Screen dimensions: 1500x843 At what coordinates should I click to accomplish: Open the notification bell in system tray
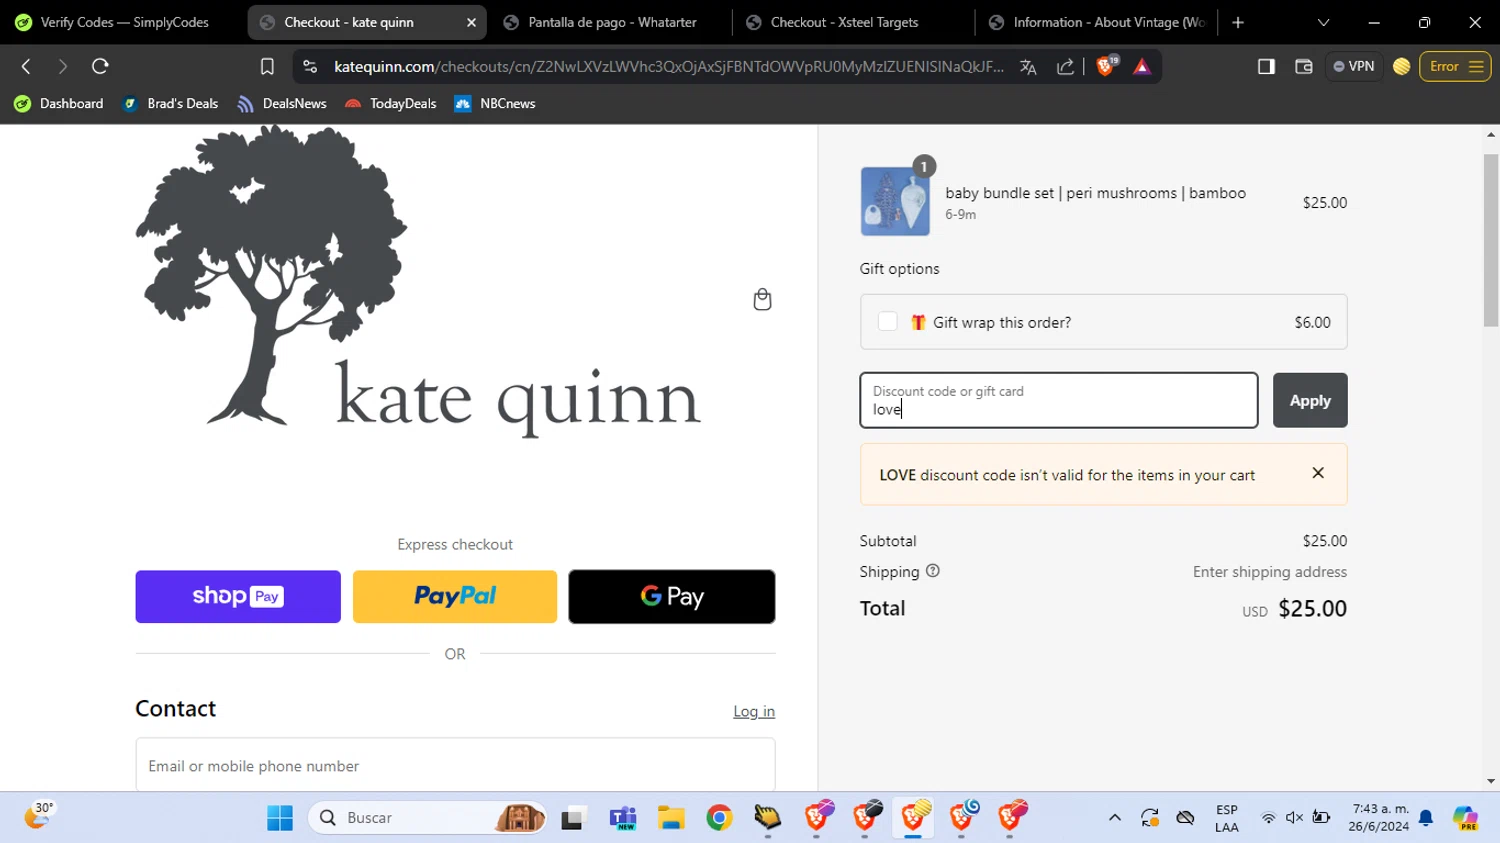click(x=1426, y=818)
